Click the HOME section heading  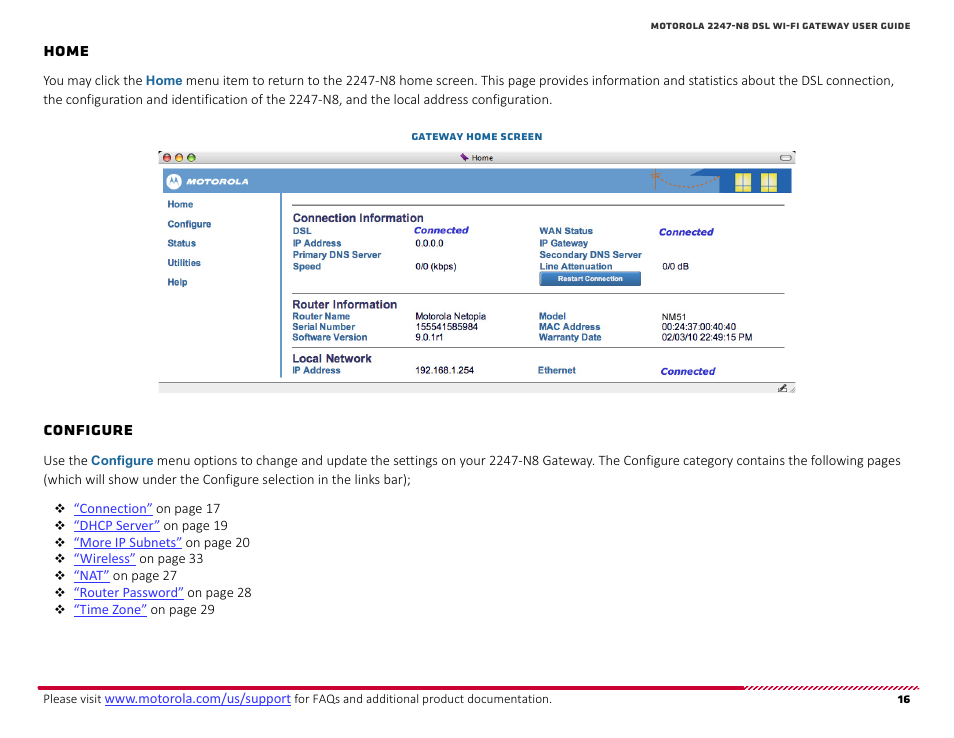[66, 51]
